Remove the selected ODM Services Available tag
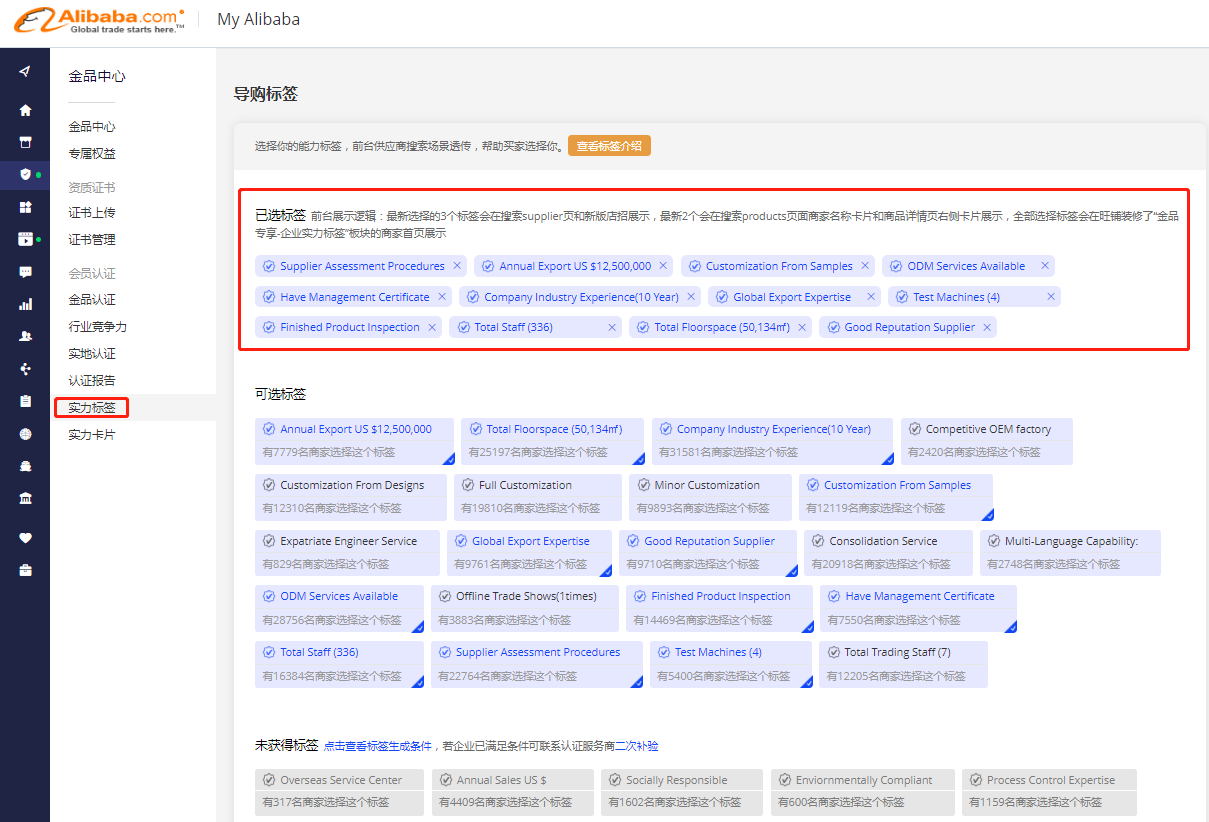The height and width of the screenshot is (822, 1209). click(1045, 266)
